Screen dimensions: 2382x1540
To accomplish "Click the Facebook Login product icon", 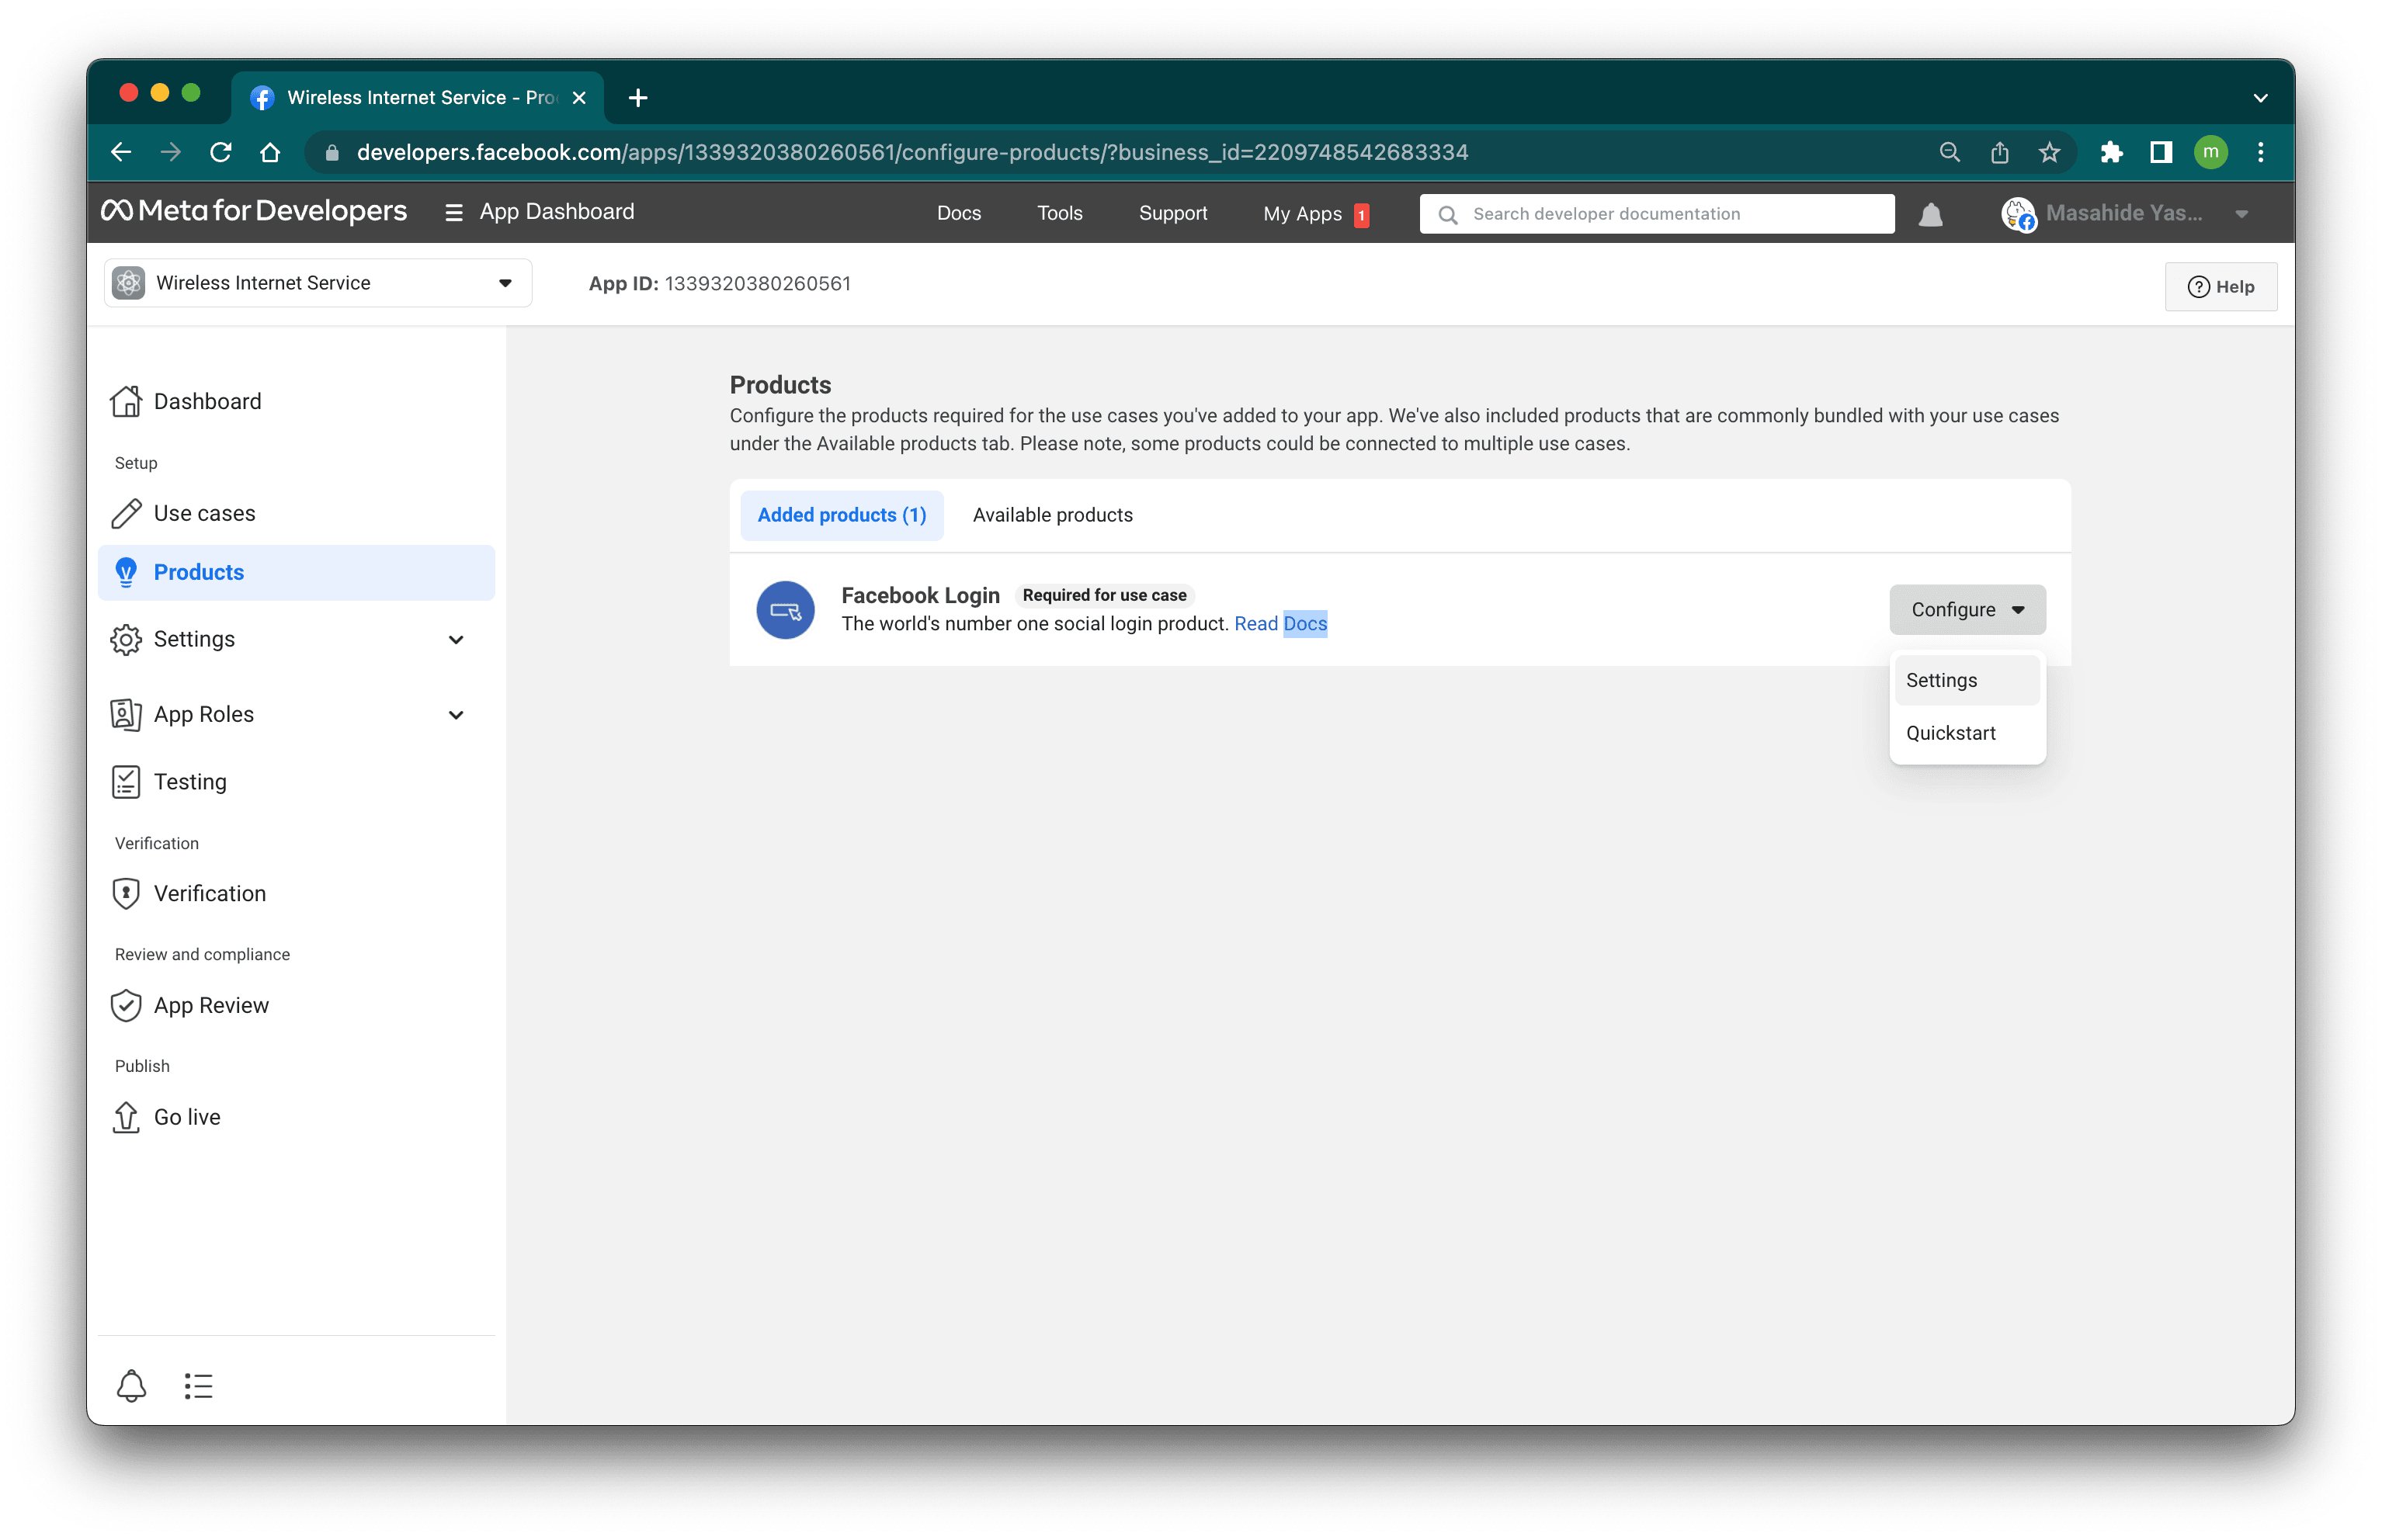I will pos(785,609).
